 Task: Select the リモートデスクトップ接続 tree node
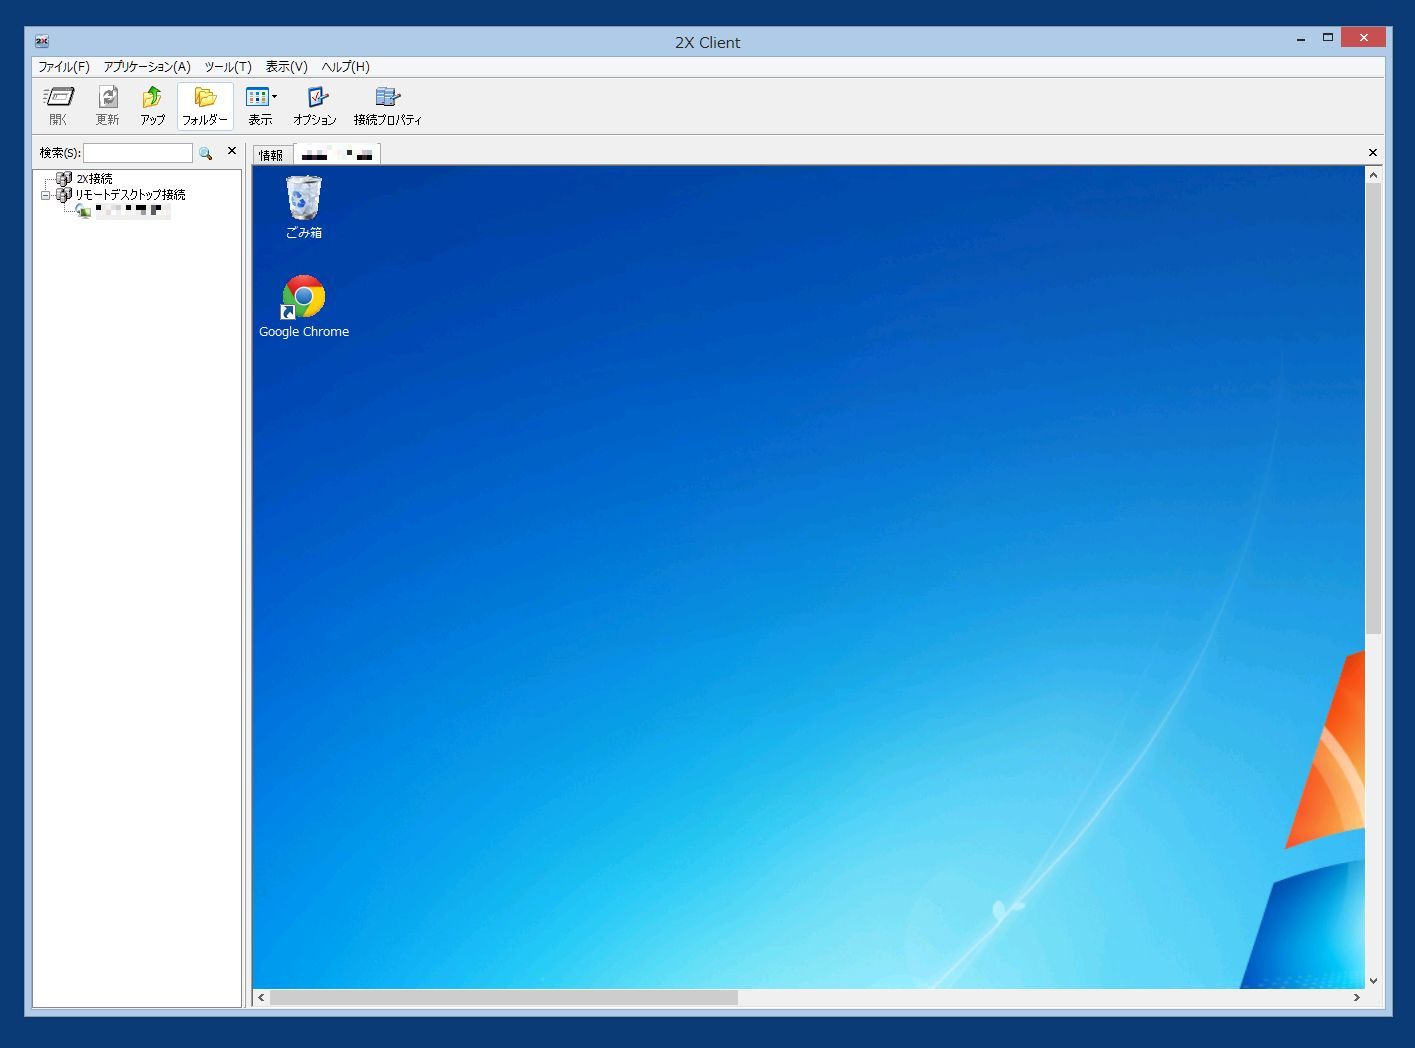130,195
